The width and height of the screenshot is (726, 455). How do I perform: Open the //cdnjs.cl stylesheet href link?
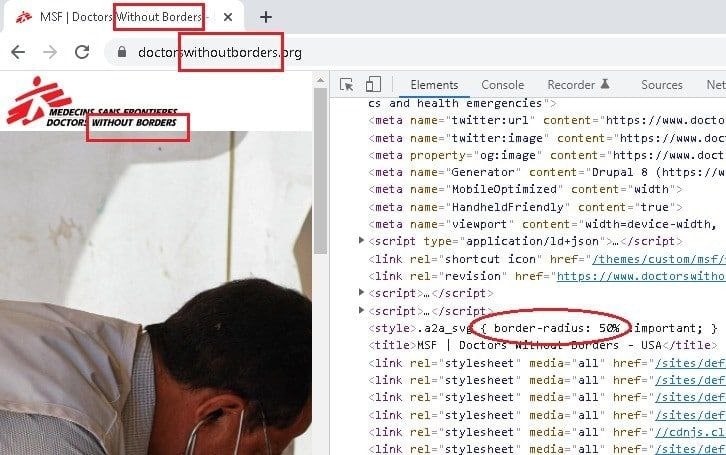point(690,432)
